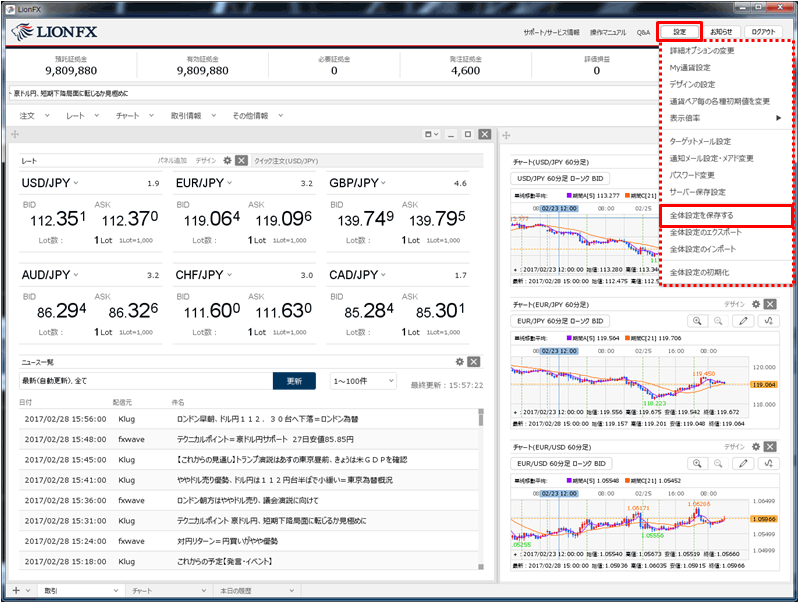This screenshot has height=603, width=799.
Task: Zoom in on the EUR/USD chart
Action: point(697,463)
